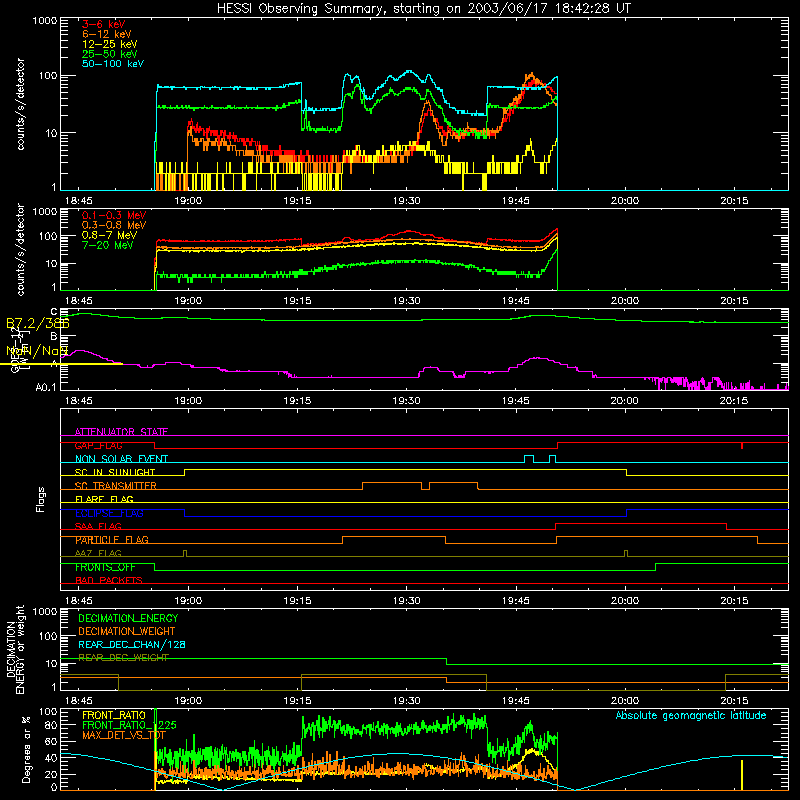The height and width of the screenshot is (800, 800).
Task: Click the 12-25 keV legend label
Action: coord(110,44)
